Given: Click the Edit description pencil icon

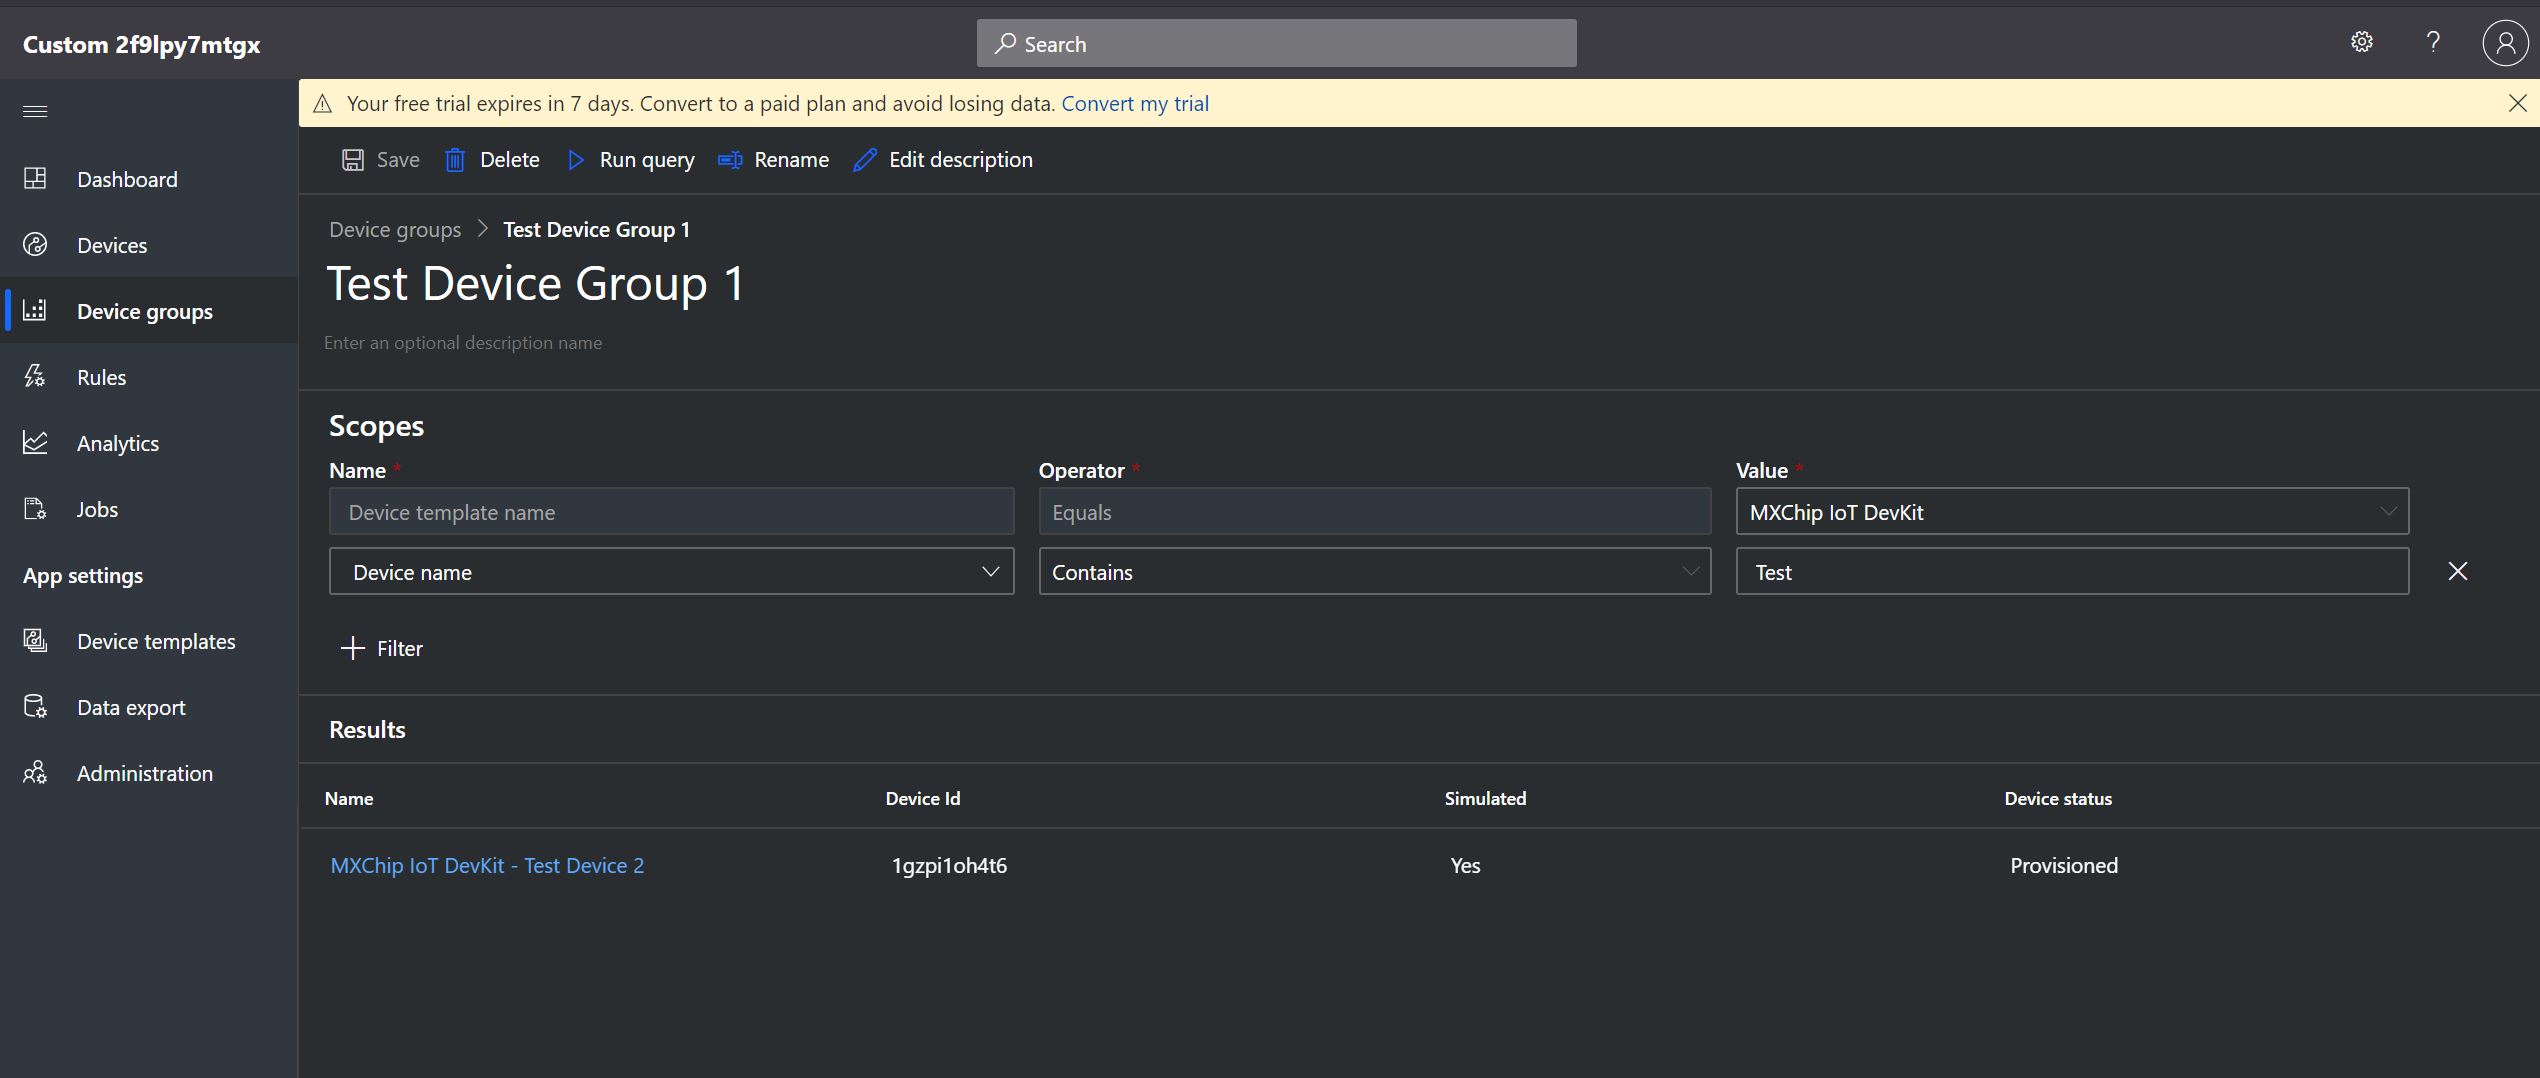Looking at the screenshot, I should pos(865,160).
